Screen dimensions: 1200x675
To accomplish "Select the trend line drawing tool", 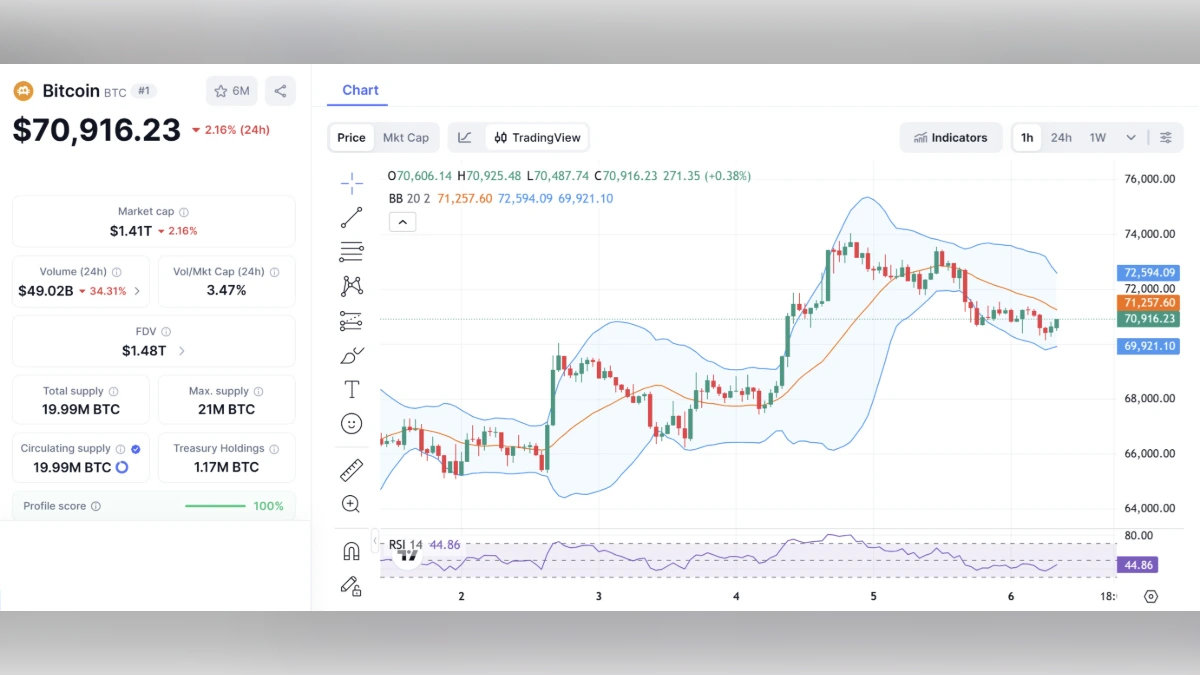I will point(351,217).
